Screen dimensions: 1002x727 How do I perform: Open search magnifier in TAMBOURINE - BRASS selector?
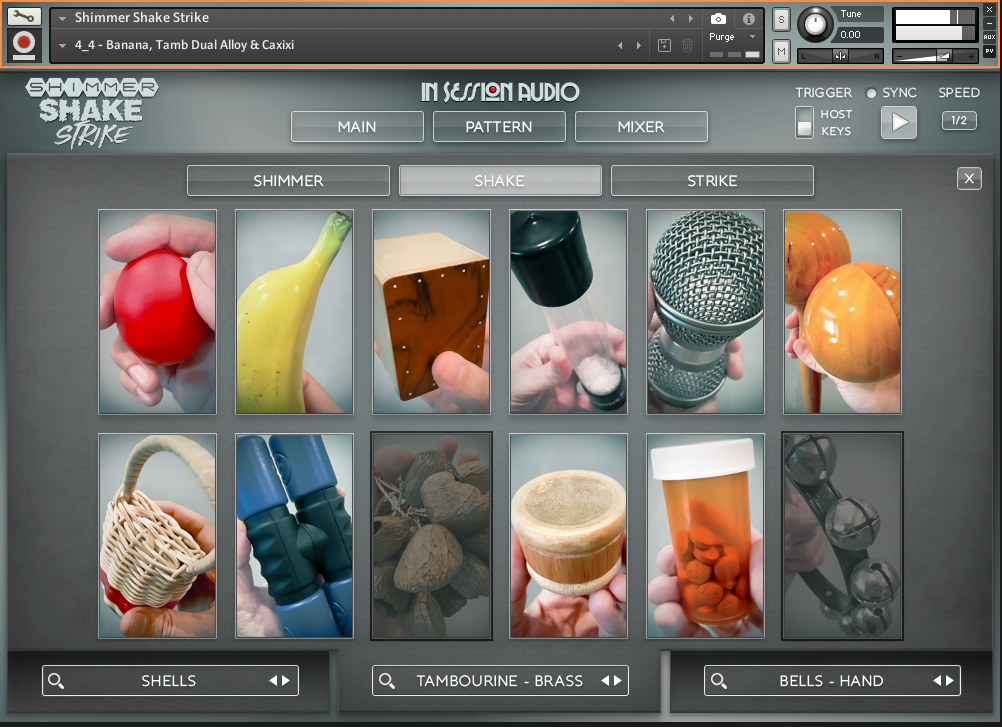point(387,681)
